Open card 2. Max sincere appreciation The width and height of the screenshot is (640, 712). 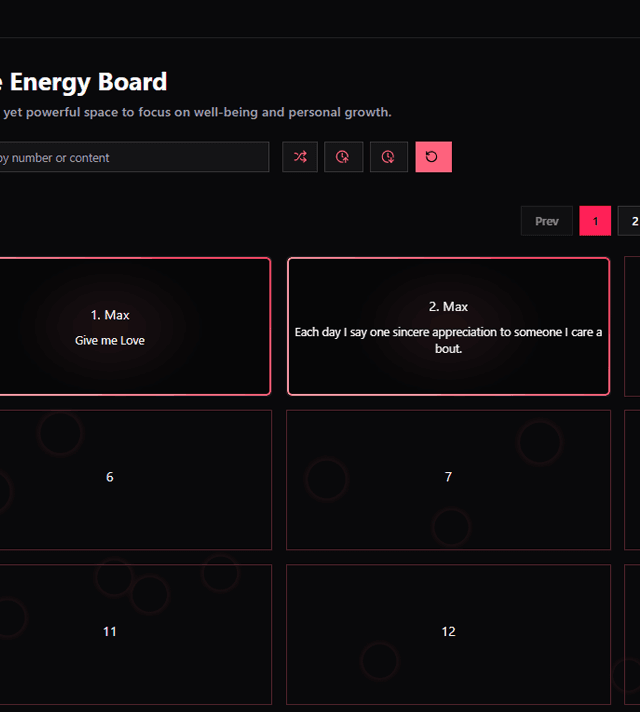(x=448, y=326)
